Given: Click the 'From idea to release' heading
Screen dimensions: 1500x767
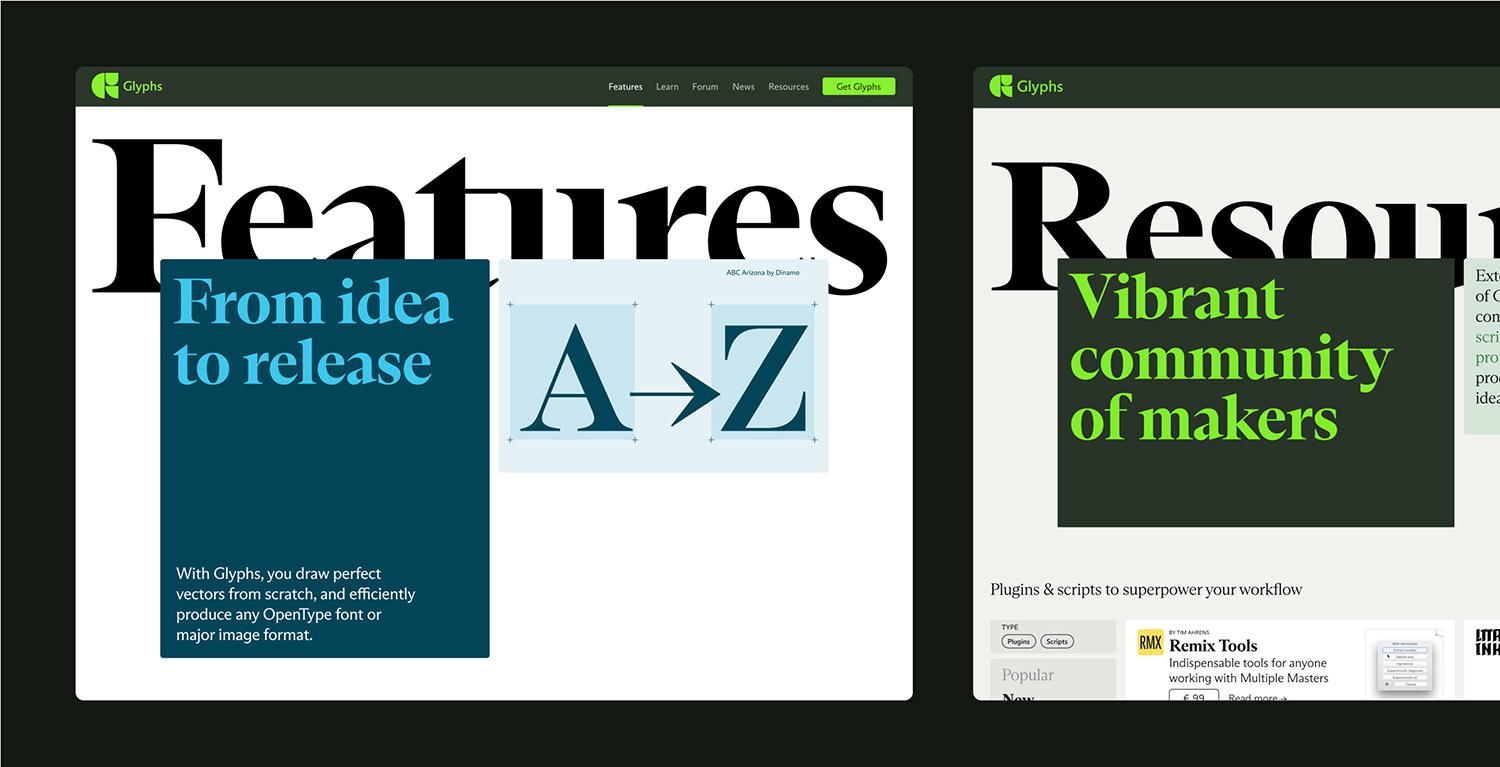Looking at the screenshot, I should point(313,333).
